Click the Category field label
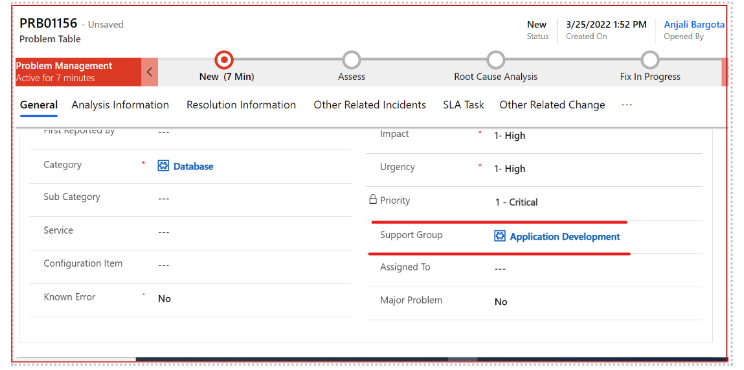This screenshot has width=744, height=370. click(62, 165)
